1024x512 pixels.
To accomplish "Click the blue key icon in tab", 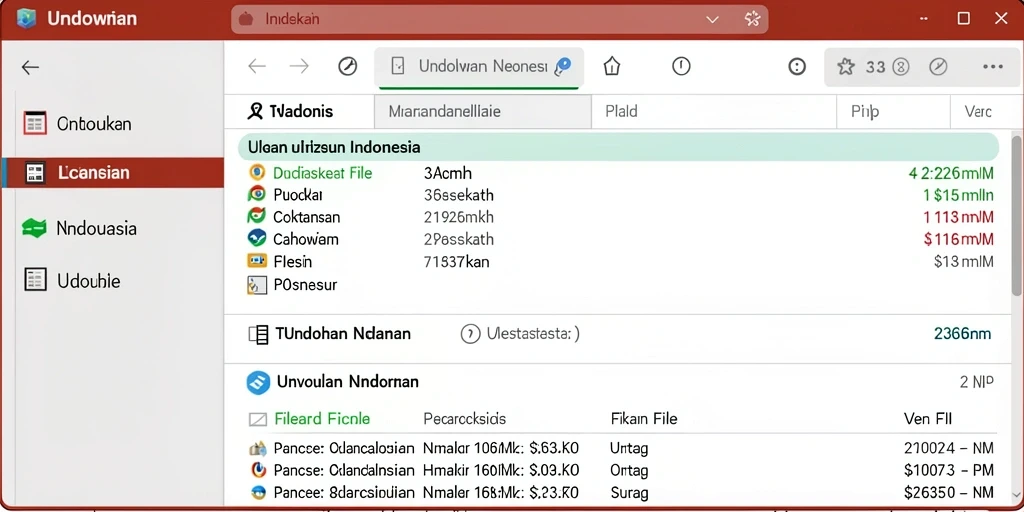I will coord(562,66).
